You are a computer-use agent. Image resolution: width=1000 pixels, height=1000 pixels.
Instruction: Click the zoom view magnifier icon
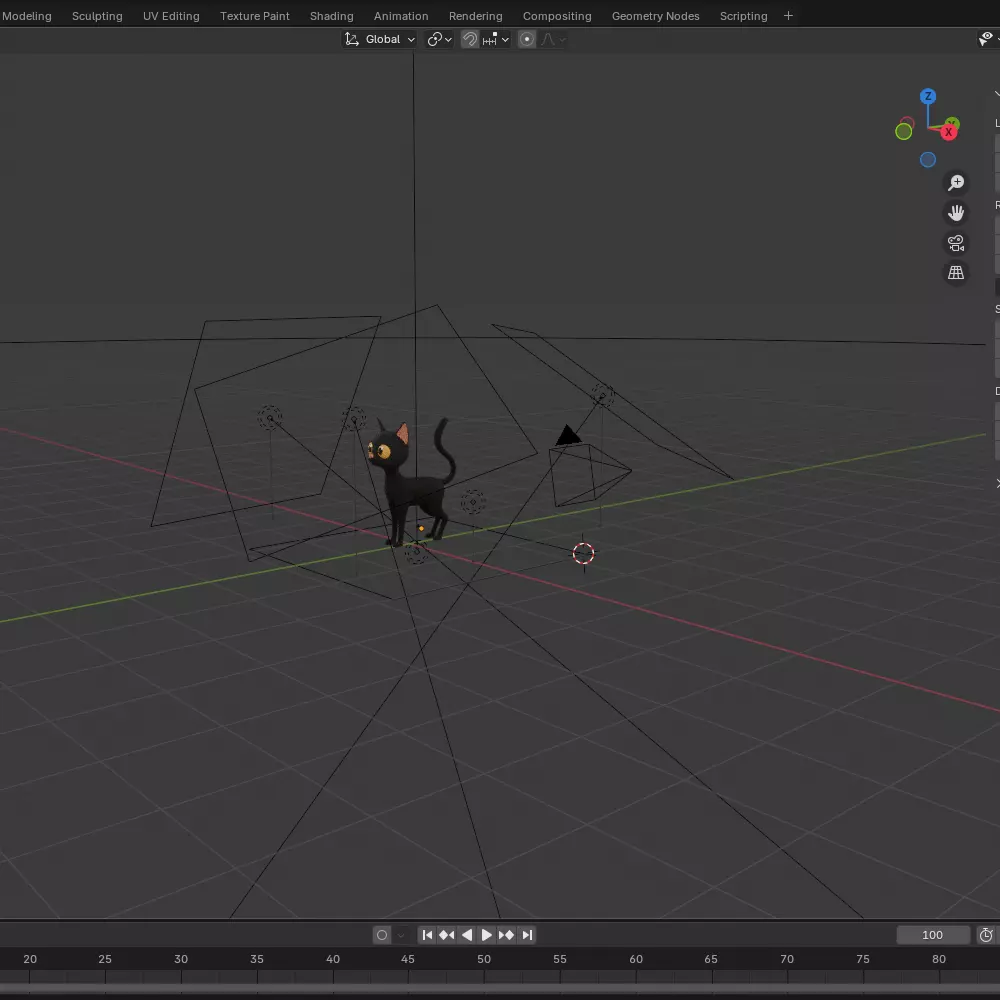pyautogui.click(x=955, y=183)
